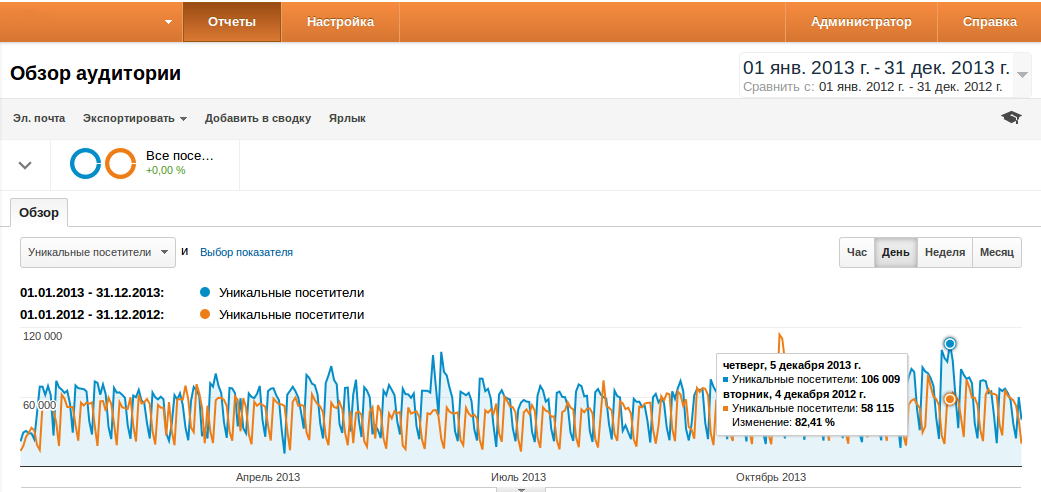Switch the chart to Месяц view
Image resolution: width=1041 pixels, height=492 pixels.
(x=996, y=253)
